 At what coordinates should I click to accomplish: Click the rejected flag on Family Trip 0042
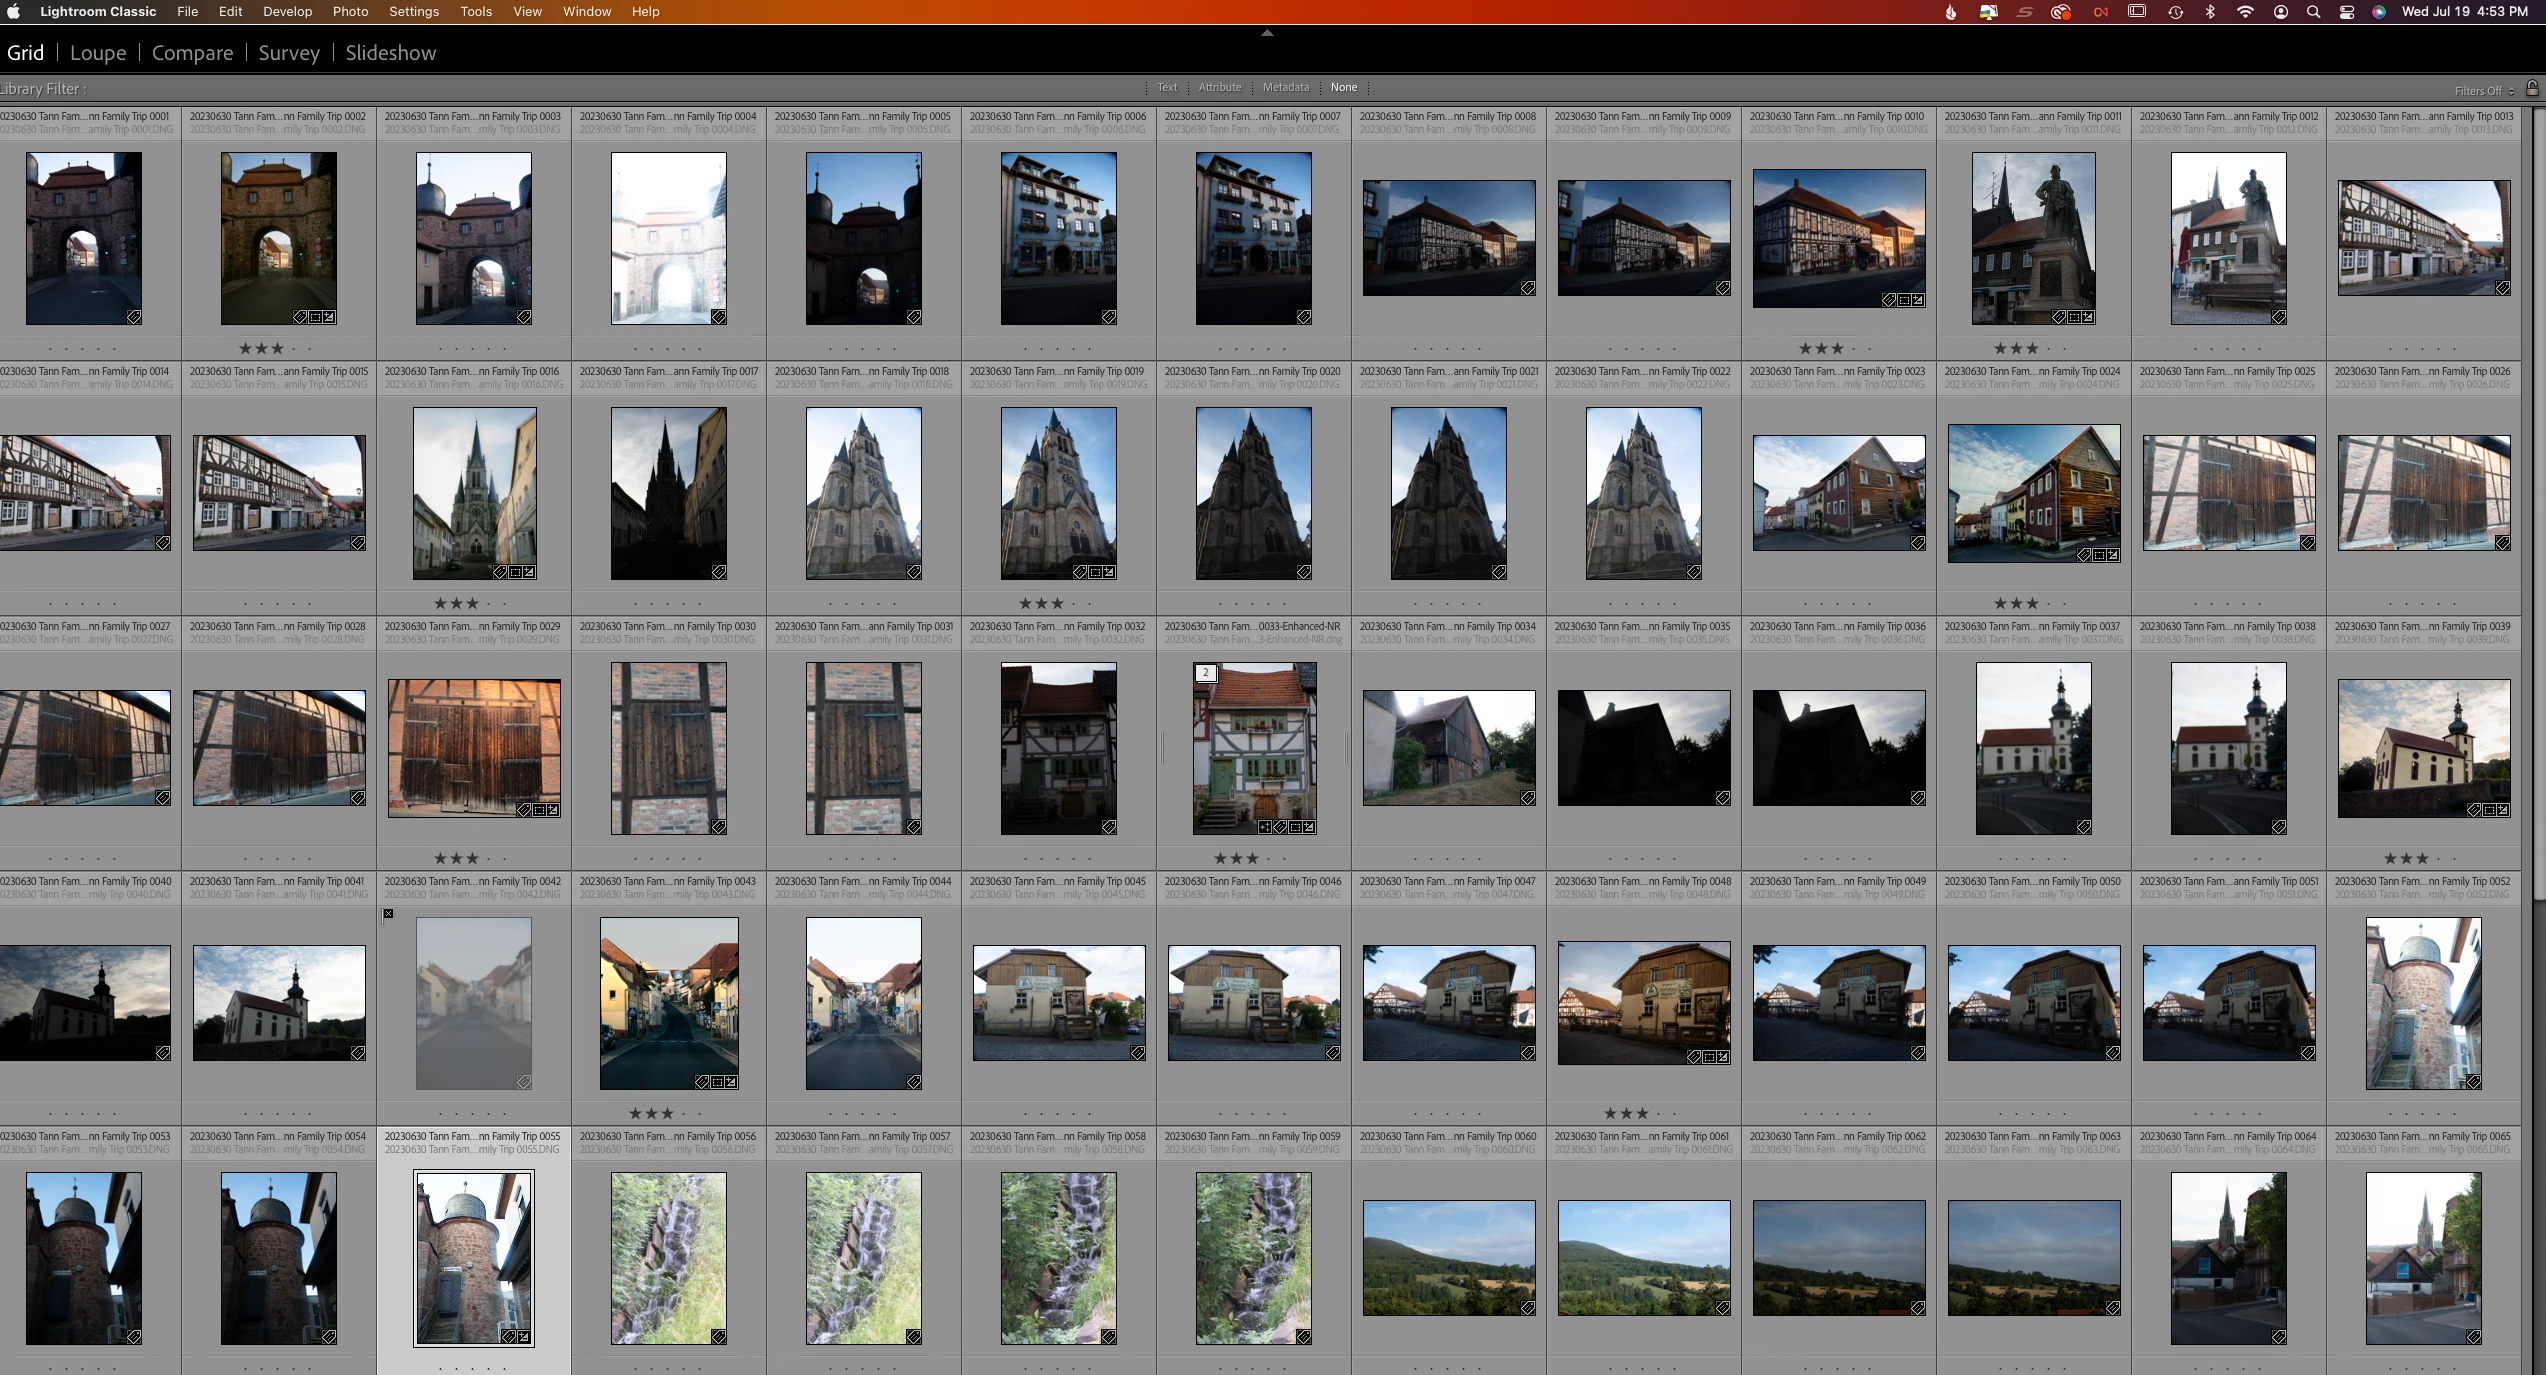pyautogui.click(x=389, y=914)
